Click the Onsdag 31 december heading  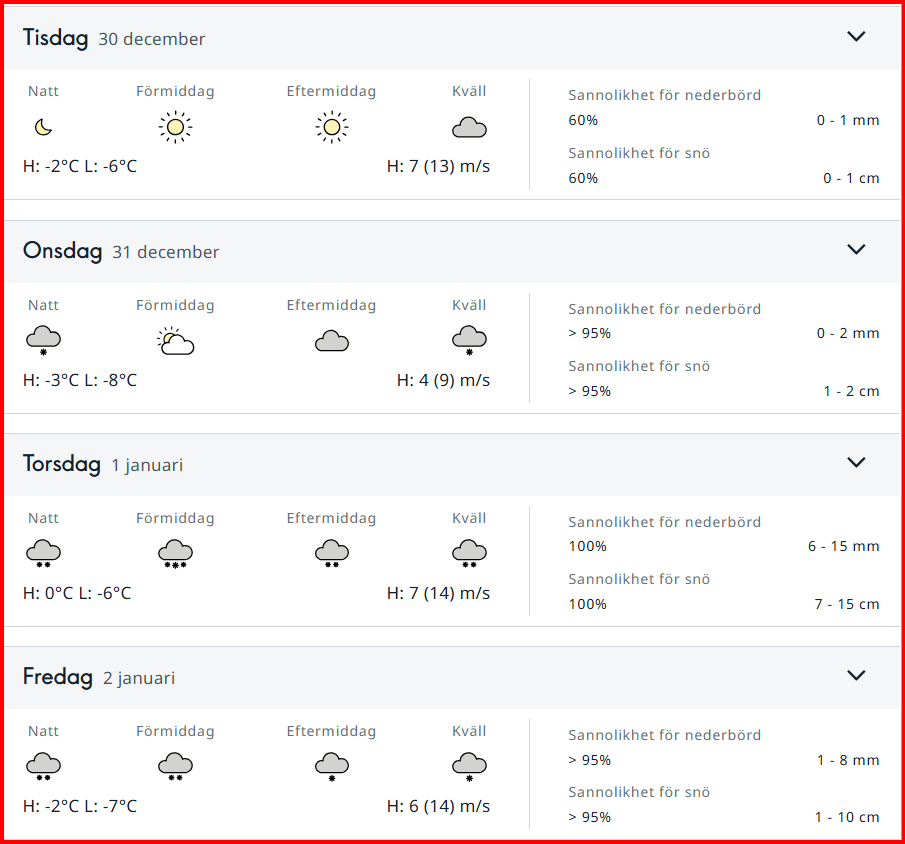[121, 251]
